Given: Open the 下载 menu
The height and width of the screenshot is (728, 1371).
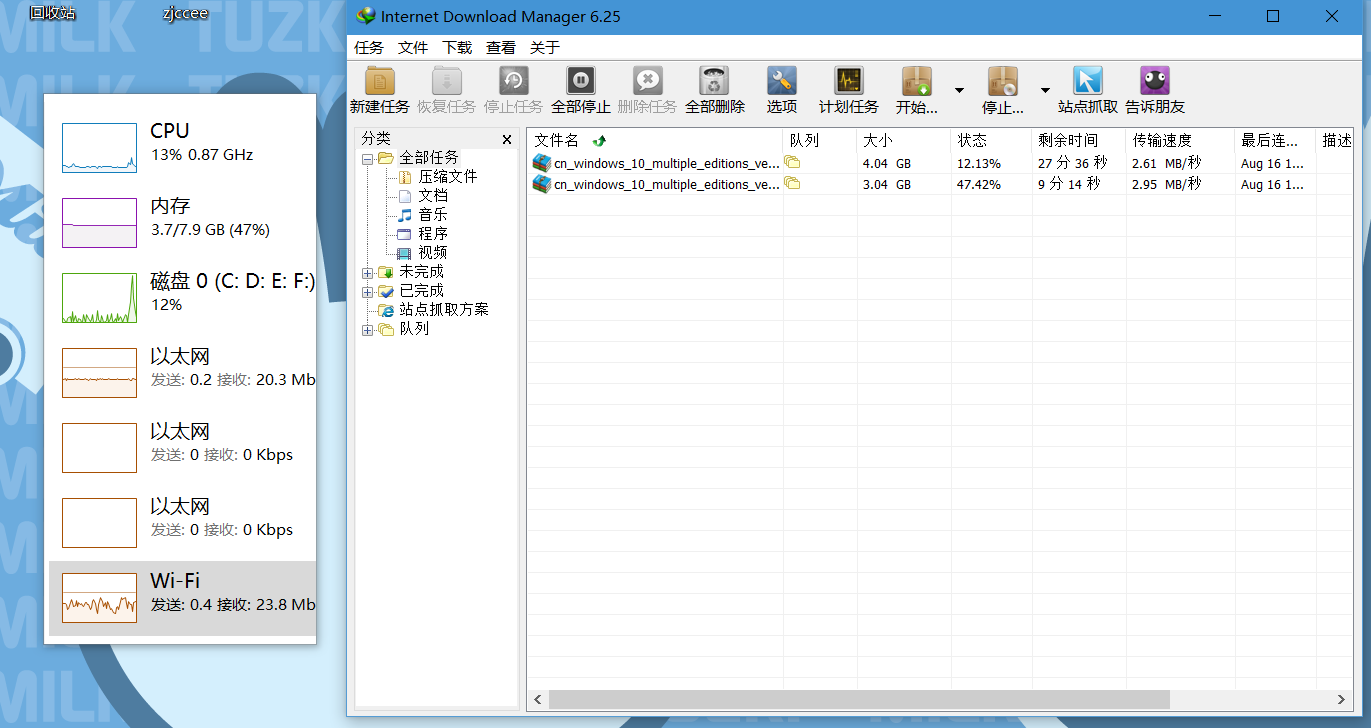Looking at the screenshot, I should pos(457,48).
